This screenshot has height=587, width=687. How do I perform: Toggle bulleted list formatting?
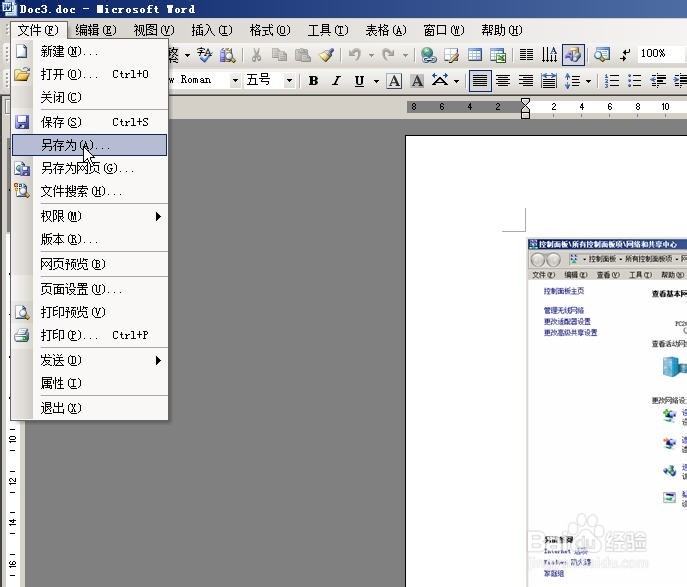[x=635, y=81]
